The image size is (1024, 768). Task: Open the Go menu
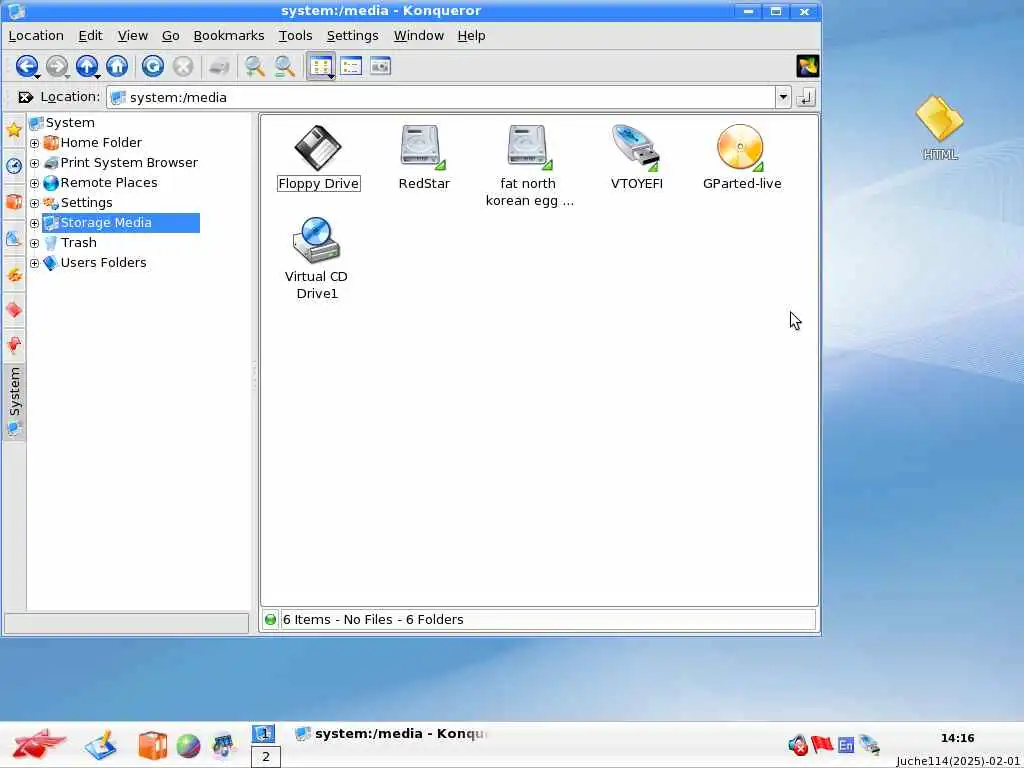(x=170, y=36)
